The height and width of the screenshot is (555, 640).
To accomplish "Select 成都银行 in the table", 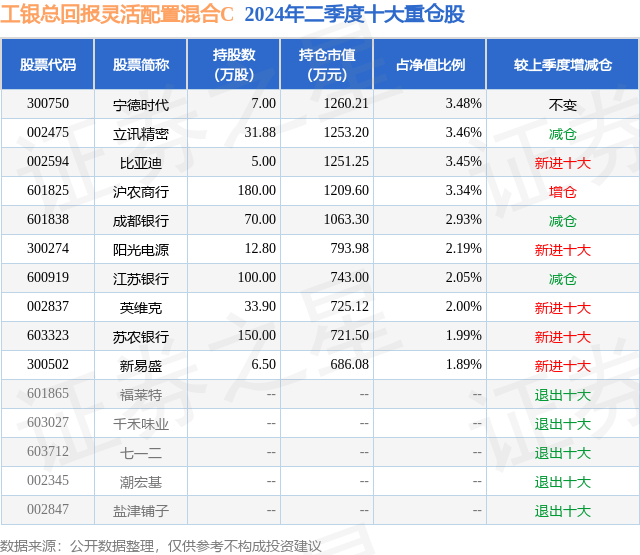I will click(x=141, y=221).
